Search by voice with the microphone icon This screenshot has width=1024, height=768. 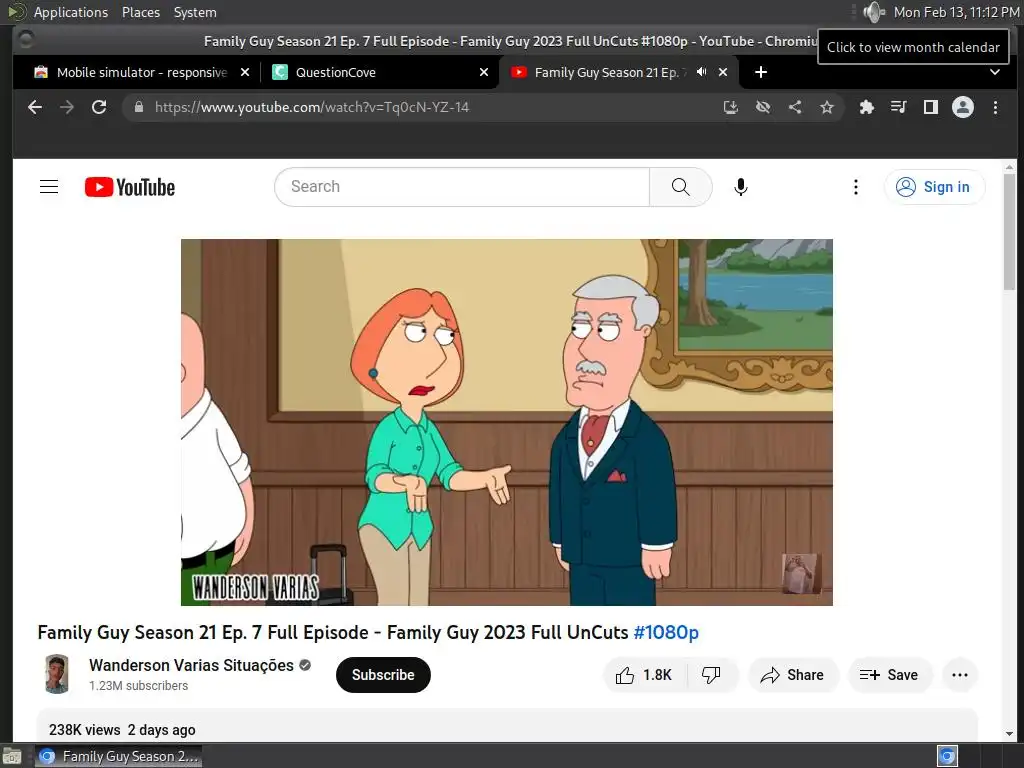(741, 187)
